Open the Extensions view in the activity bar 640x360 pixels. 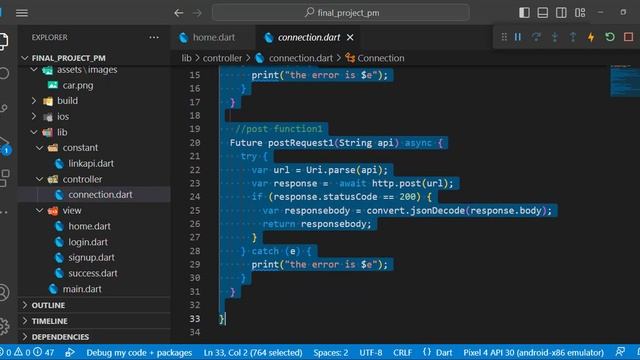(4, 178)
